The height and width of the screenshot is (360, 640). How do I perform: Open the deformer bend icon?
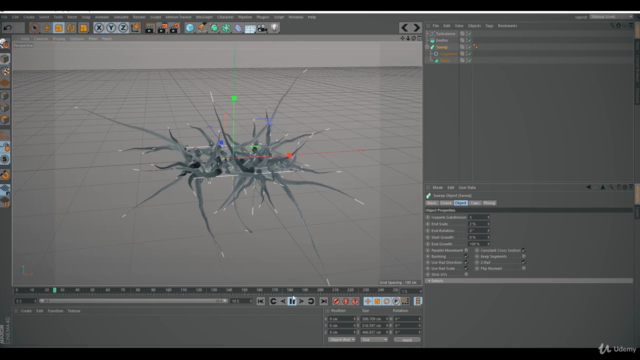pyautogui.click(x=238, y=28)
